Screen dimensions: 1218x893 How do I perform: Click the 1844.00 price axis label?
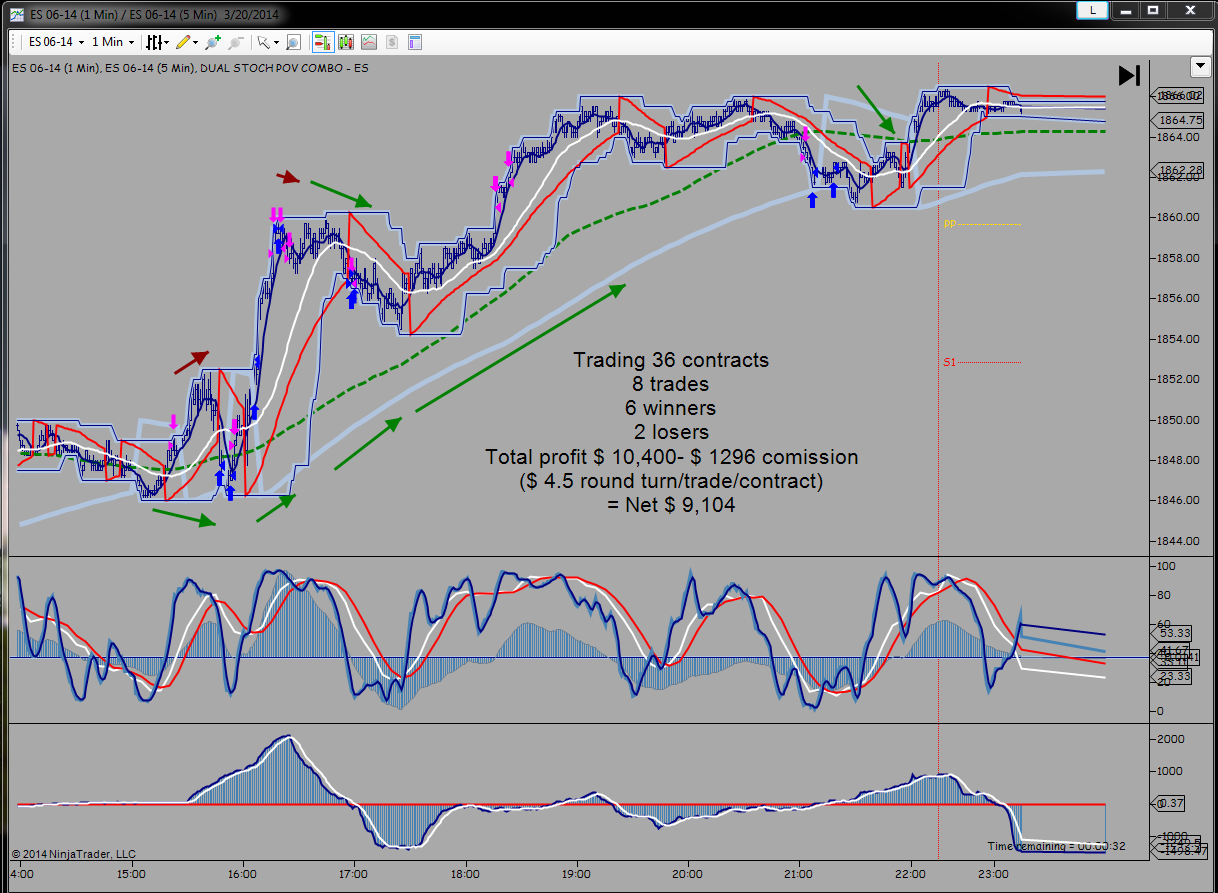(x=1180, y=541)
